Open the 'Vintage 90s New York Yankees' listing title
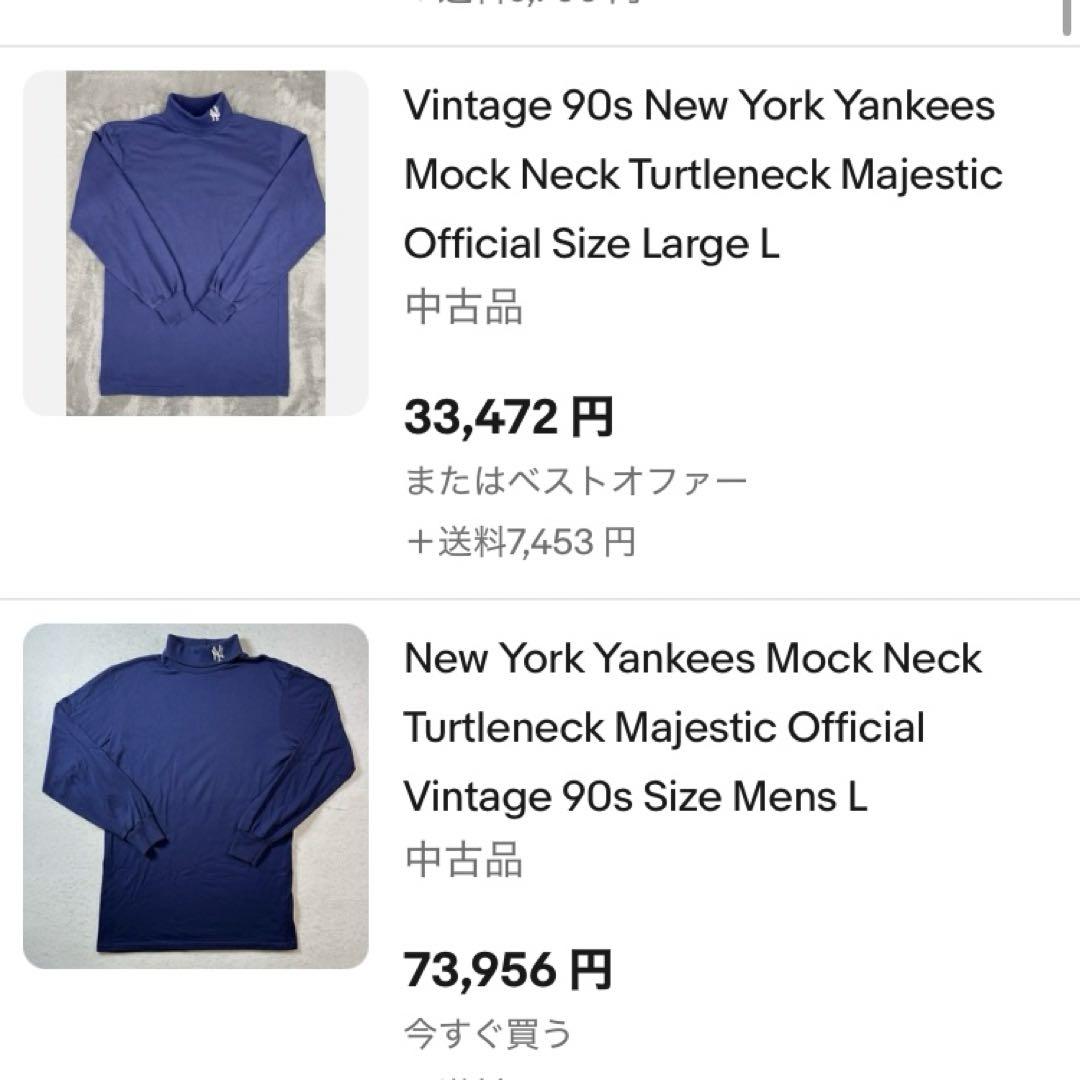The image size is (1080, 1080). [700, 106]
